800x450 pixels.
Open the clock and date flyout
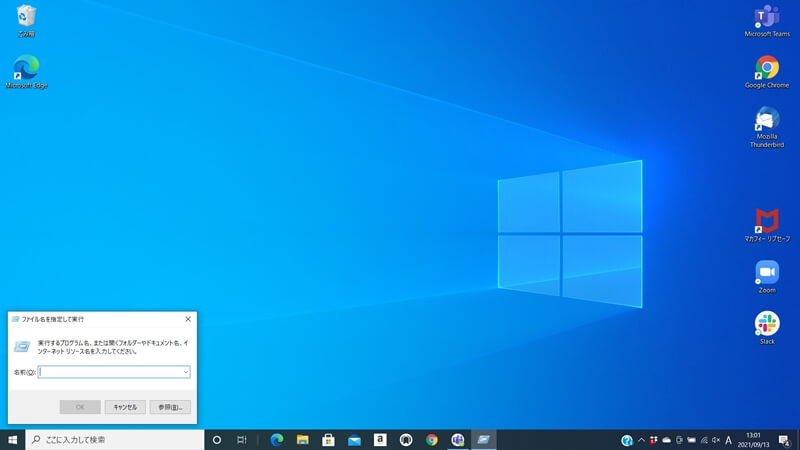753,440
